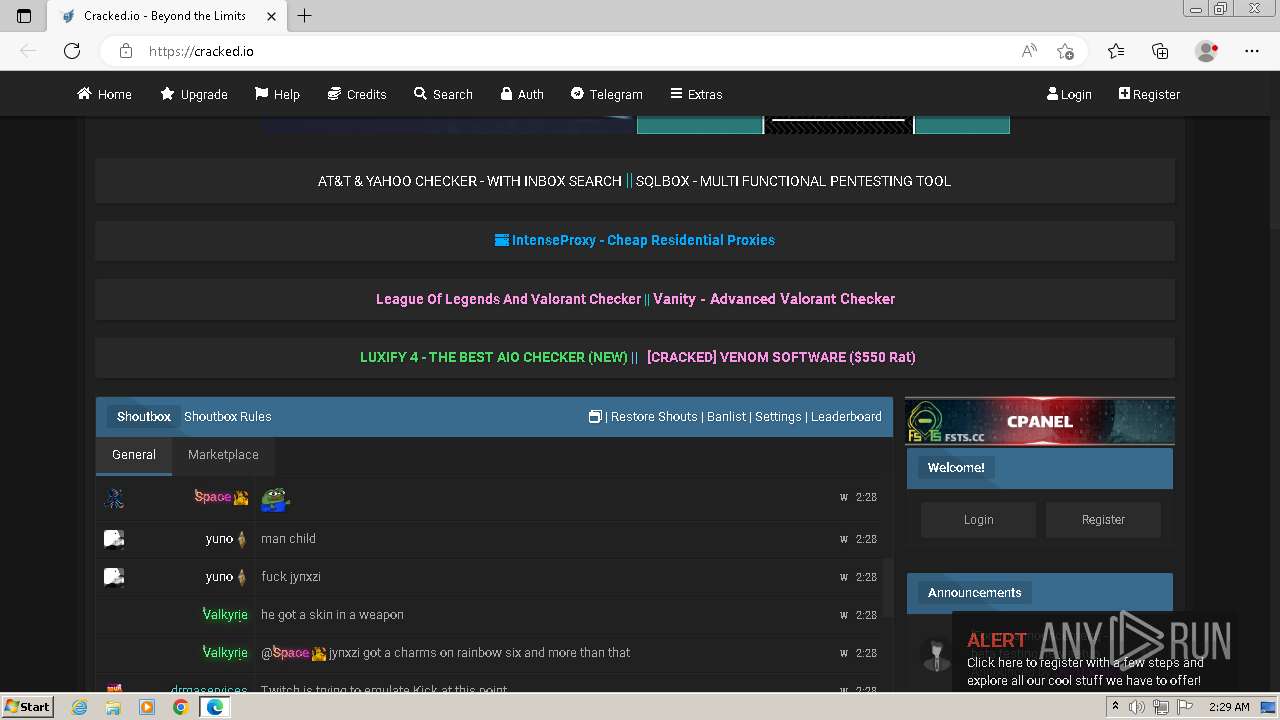Close the Cracked.io tab
The image size is (1280, 720).
(x=272, y=16)
